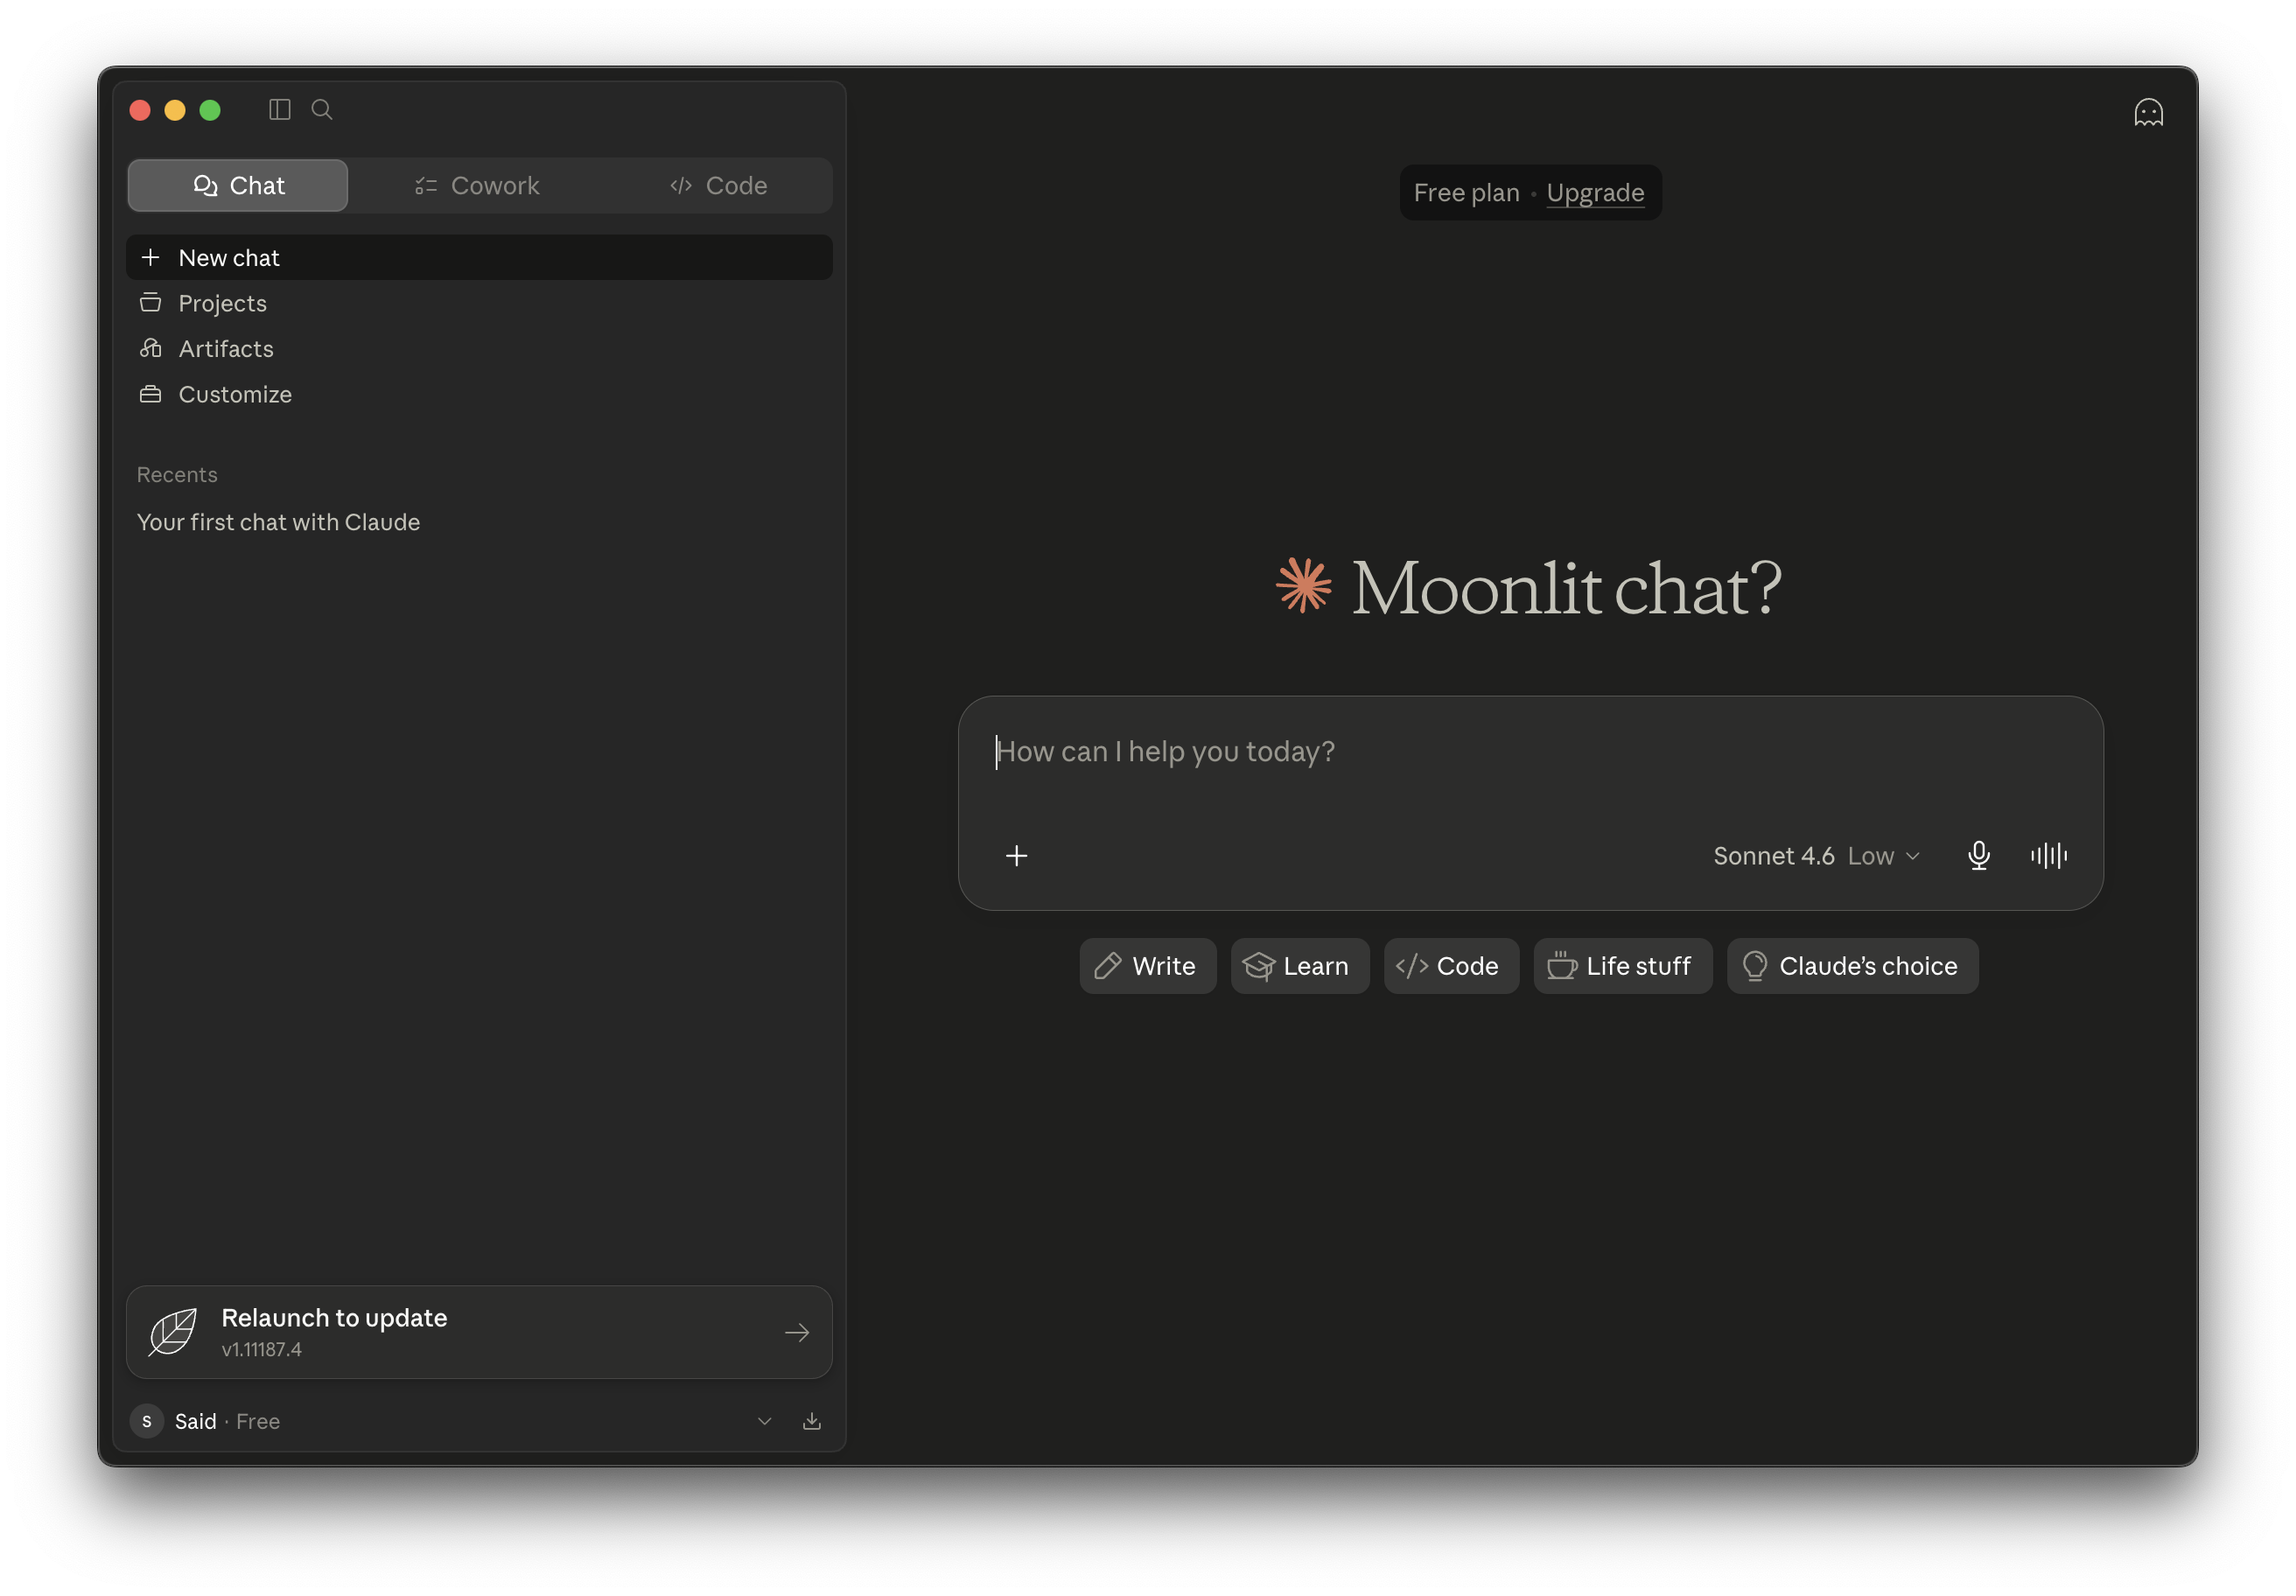The height and width of the screenshot is (1596, 2296).
Task: Click the Projects folder icon
Action: click(151, 303)
